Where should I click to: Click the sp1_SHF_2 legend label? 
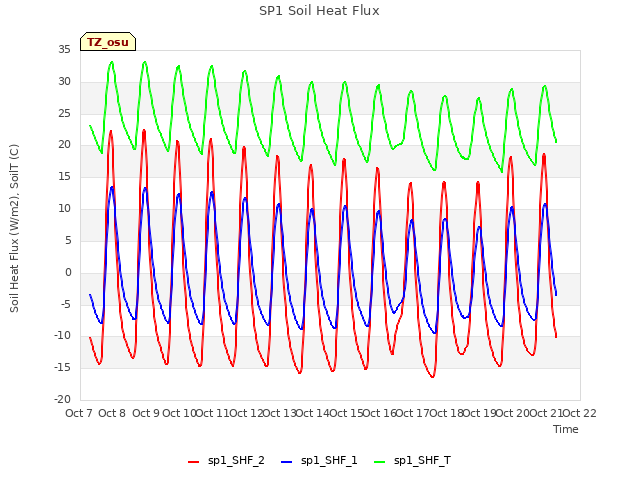tap(236, 461)
